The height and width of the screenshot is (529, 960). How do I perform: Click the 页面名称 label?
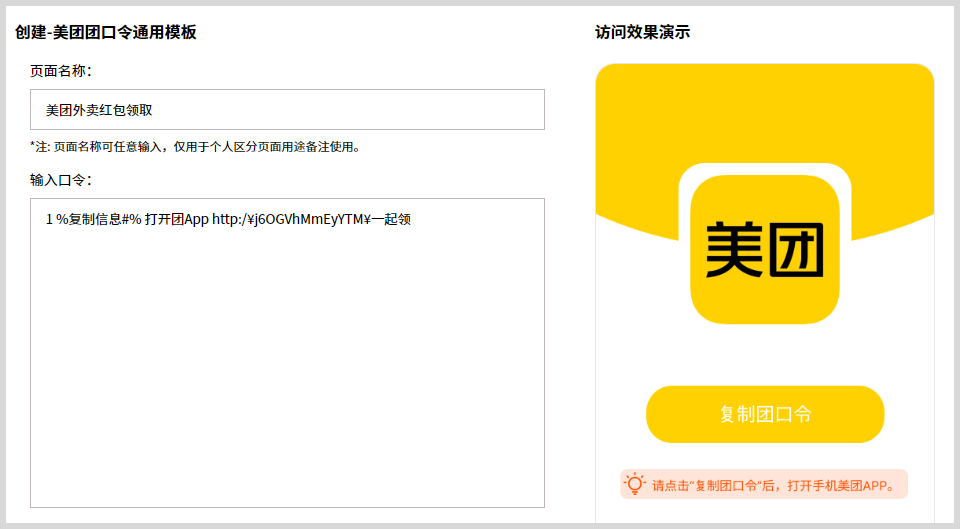[61, 71]
